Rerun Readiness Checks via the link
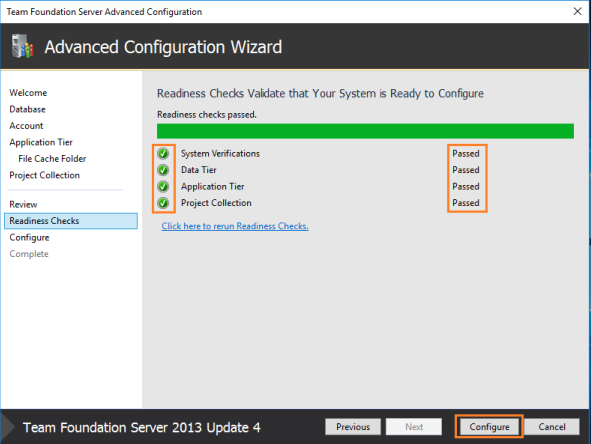The image size is (591, 444). click(x=235, y=226)
